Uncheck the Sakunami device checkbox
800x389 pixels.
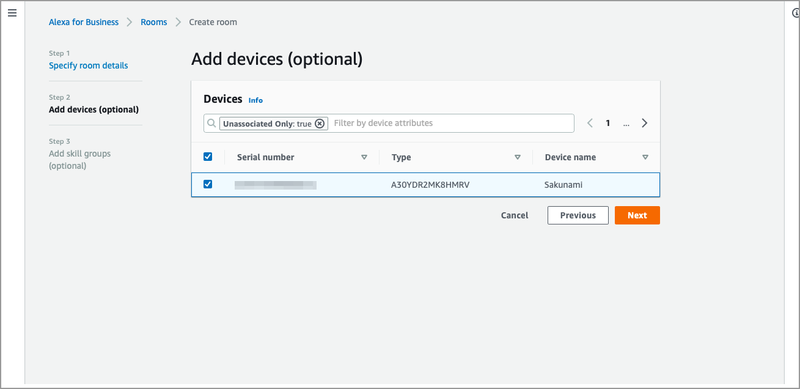[208, 184]
